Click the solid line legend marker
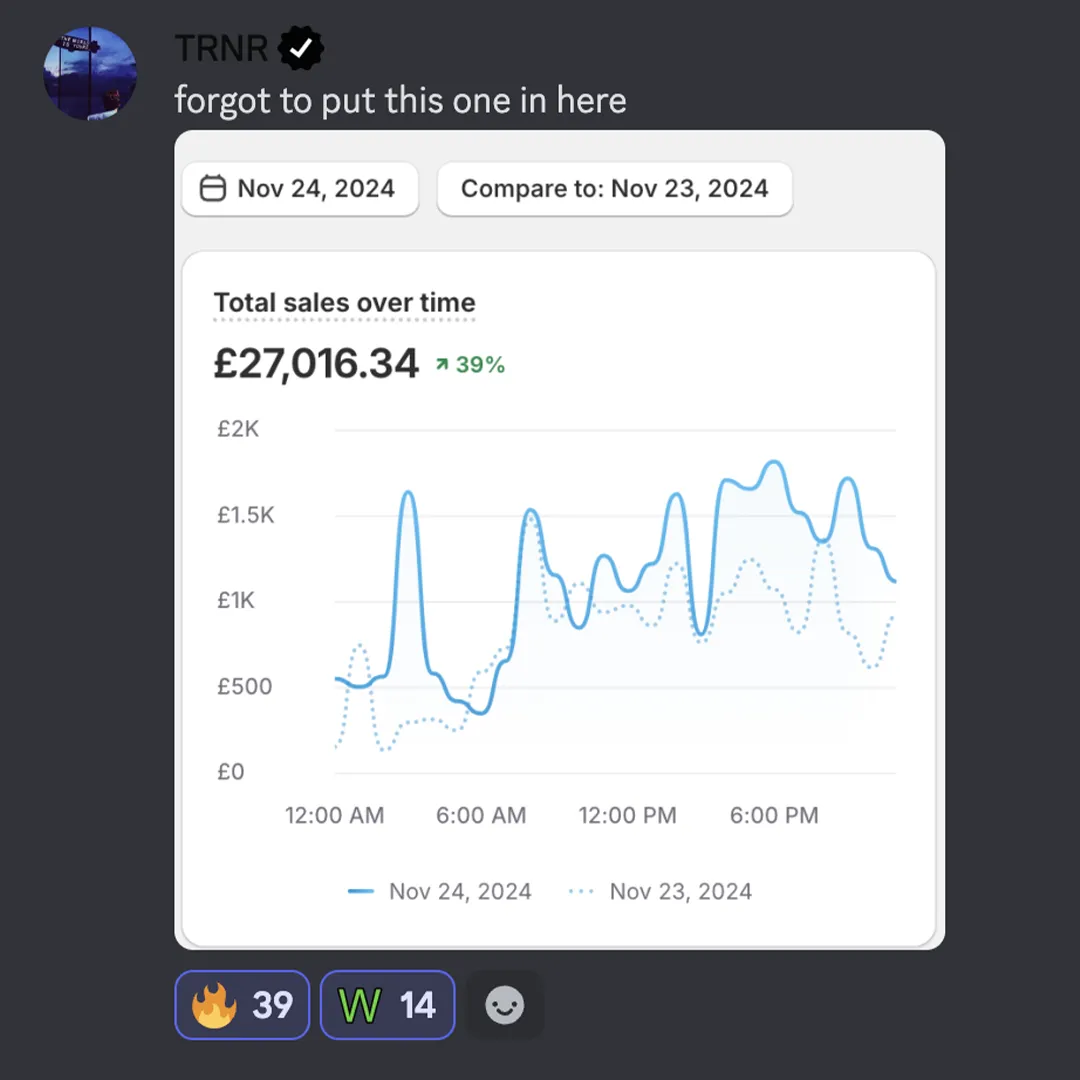This screenshot has width=1080, height=1080. [x=361, y=891]
